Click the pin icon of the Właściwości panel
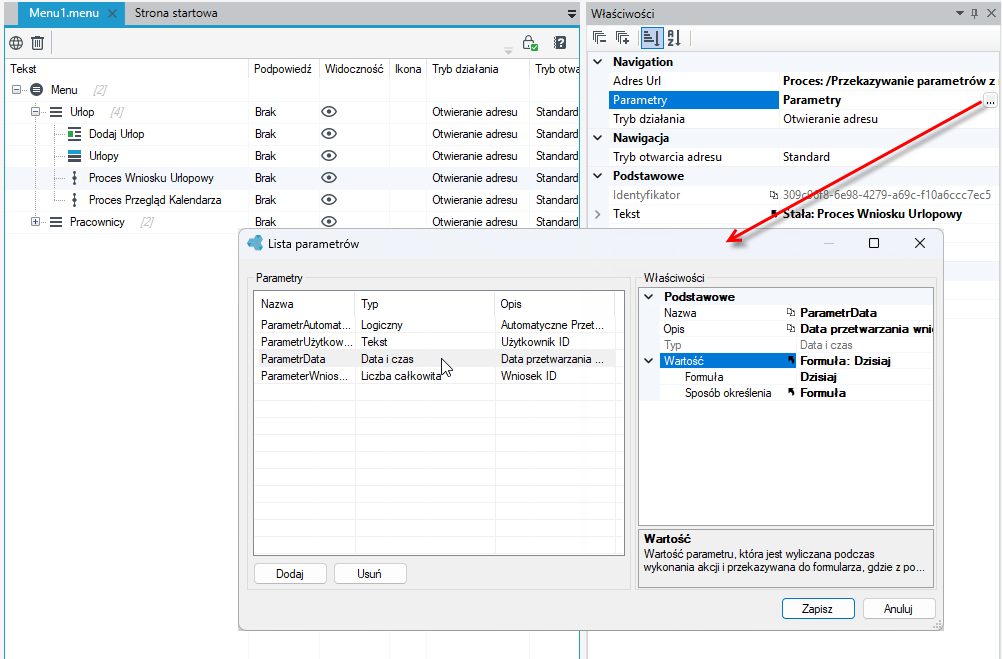Image resolution: width=1002 pixels, height=659 pixels. 975,13
